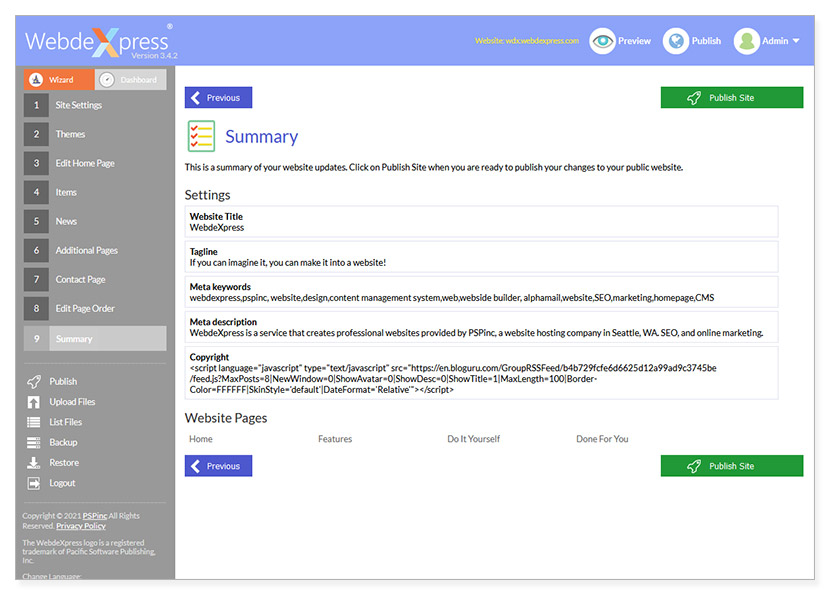The width and height of the screenshot is (830, 595).
Task: Click the number 8 step box
Action: (x=37, y=309)
